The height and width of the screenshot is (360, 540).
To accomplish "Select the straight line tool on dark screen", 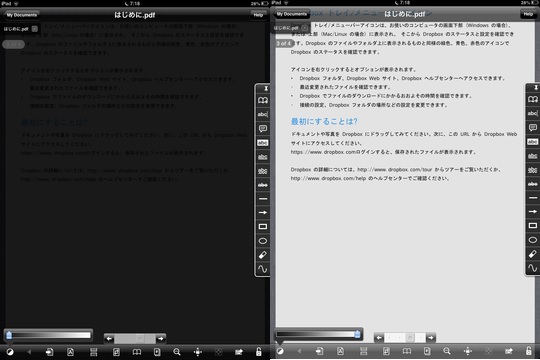I will [263, 199].
